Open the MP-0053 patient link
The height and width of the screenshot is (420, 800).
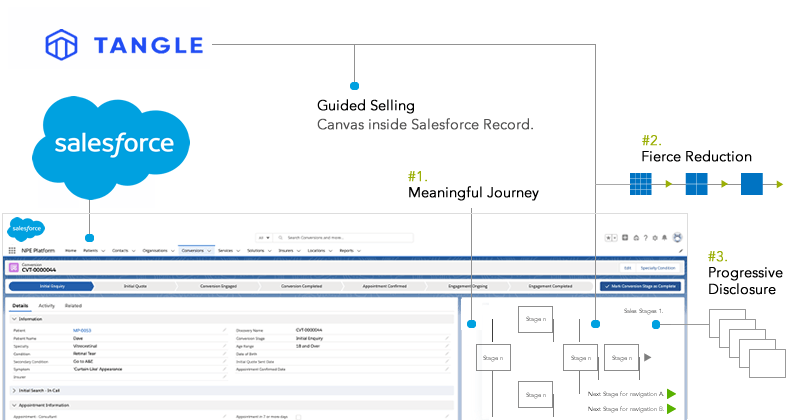(82, 330)
